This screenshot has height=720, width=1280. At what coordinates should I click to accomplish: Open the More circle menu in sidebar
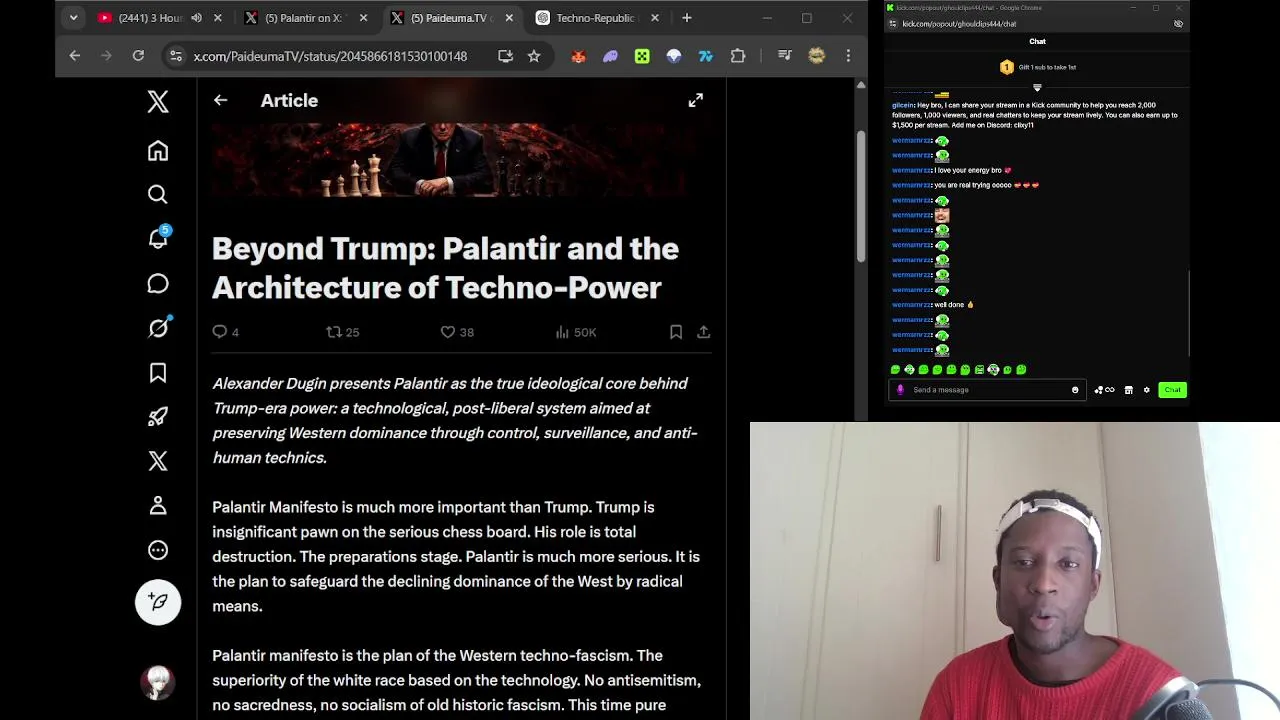pos(158,550)
